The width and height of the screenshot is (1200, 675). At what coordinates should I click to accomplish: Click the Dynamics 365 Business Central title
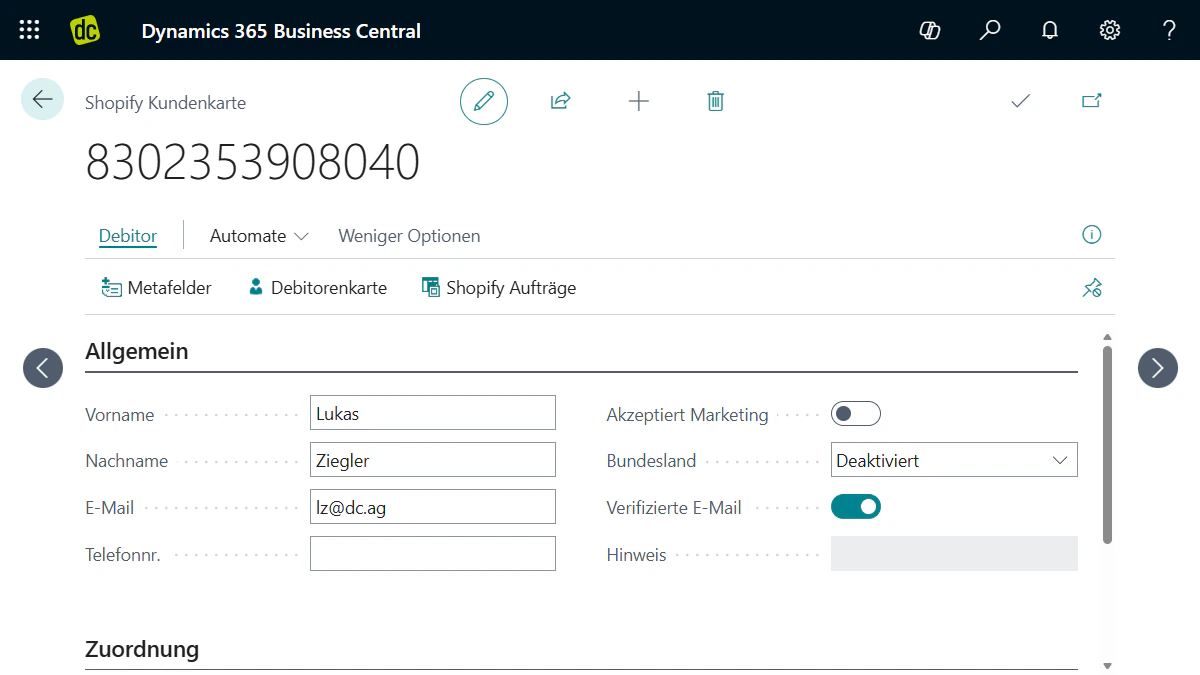click(x=281, y=31)
